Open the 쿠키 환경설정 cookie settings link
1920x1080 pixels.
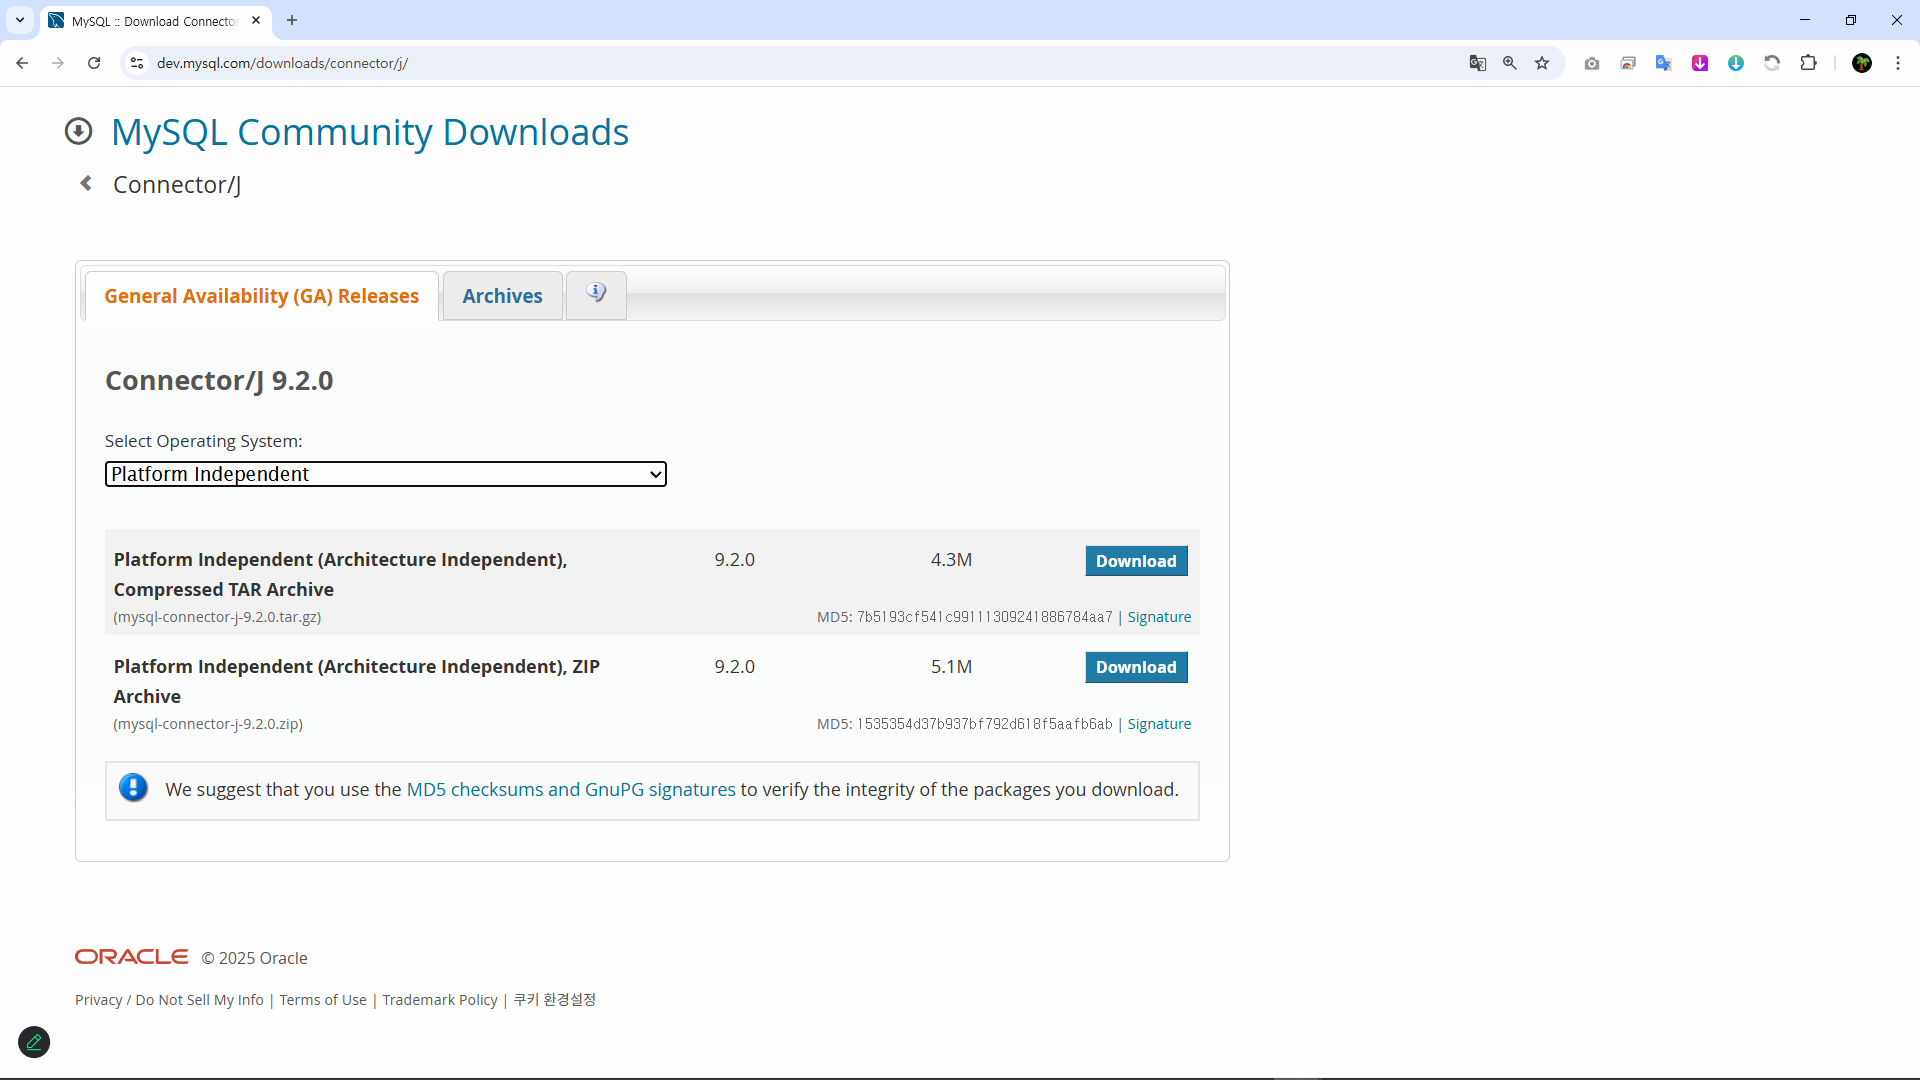pos(555,1000)
